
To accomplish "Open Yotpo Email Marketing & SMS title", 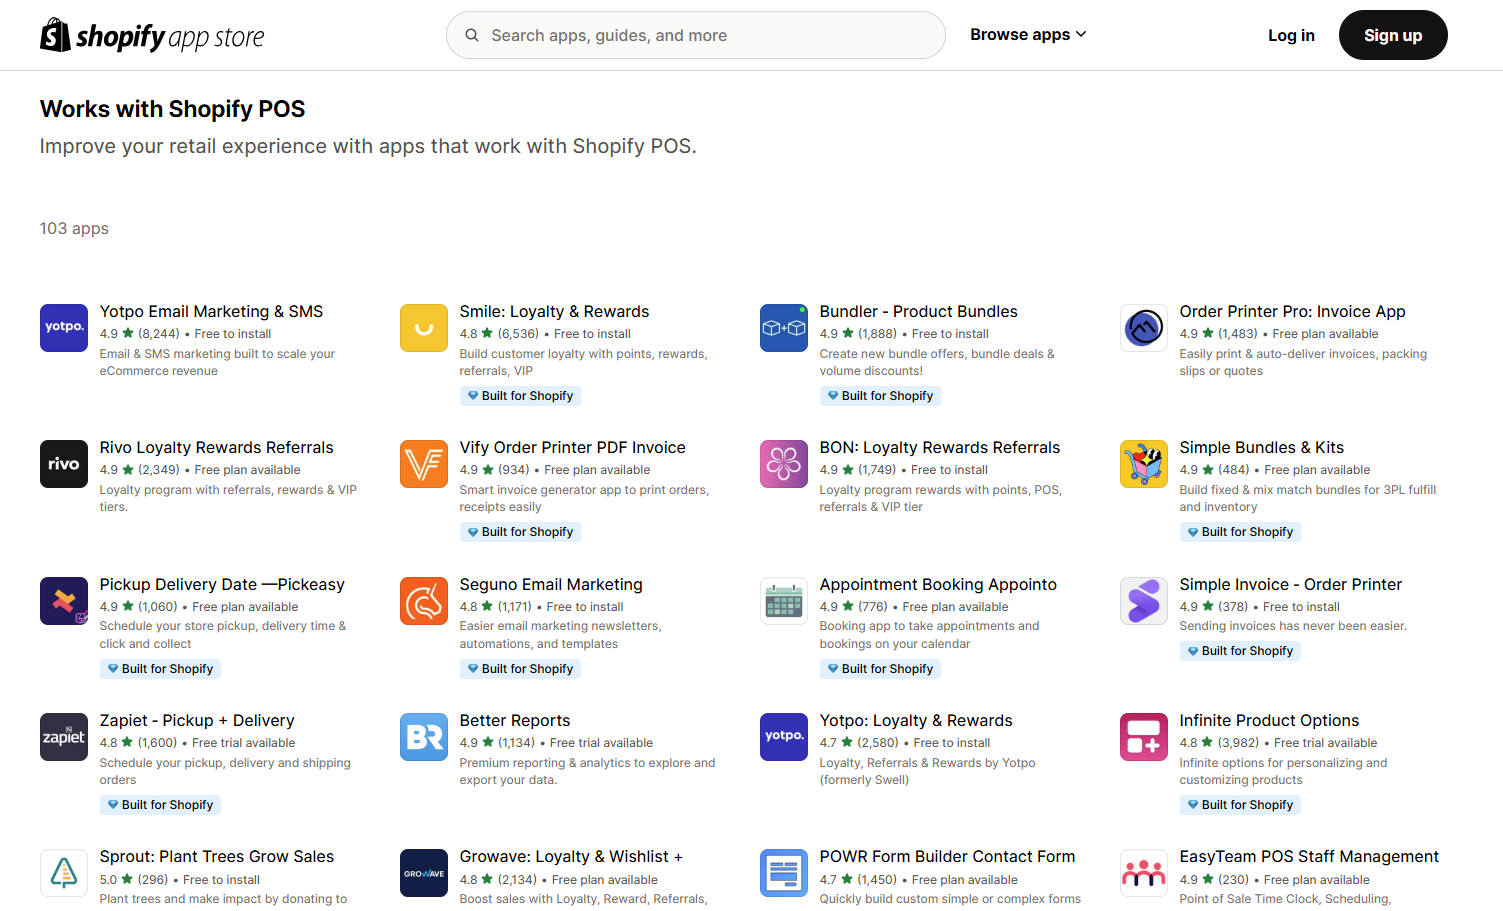I will tap(211, 311).
